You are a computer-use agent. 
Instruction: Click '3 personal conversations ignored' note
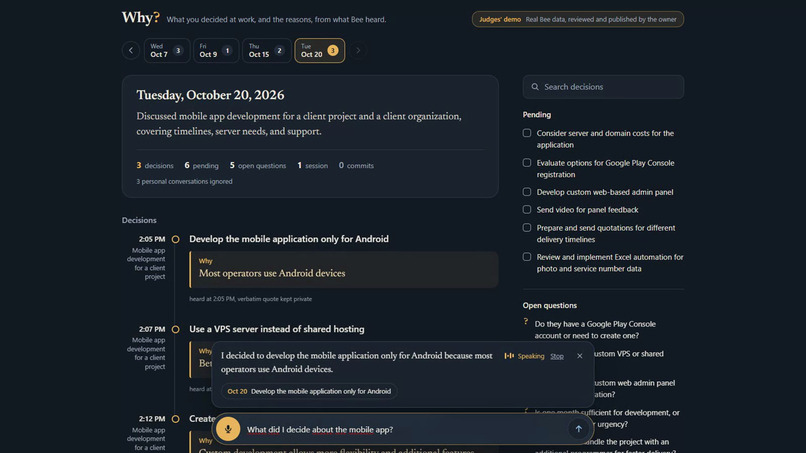click(x=184, y=182)
